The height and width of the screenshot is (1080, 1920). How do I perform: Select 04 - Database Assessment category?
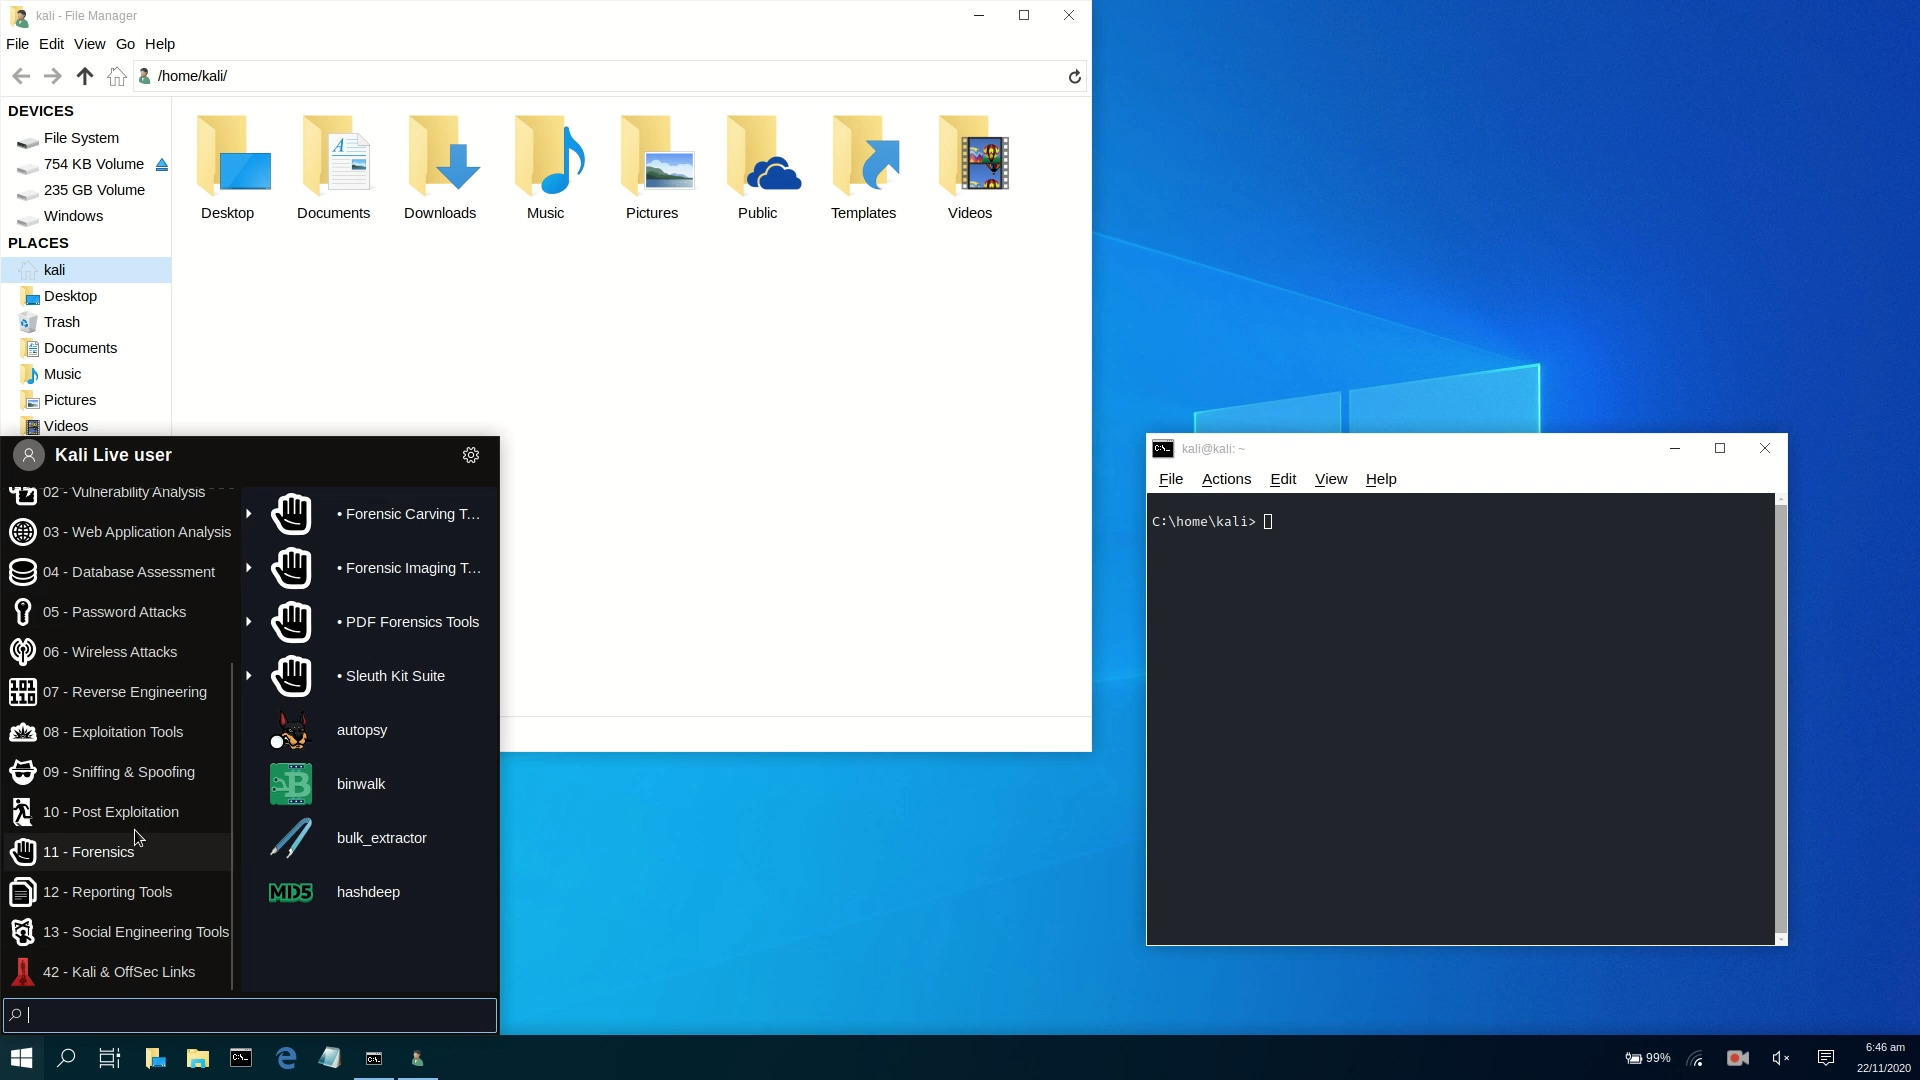120,572
